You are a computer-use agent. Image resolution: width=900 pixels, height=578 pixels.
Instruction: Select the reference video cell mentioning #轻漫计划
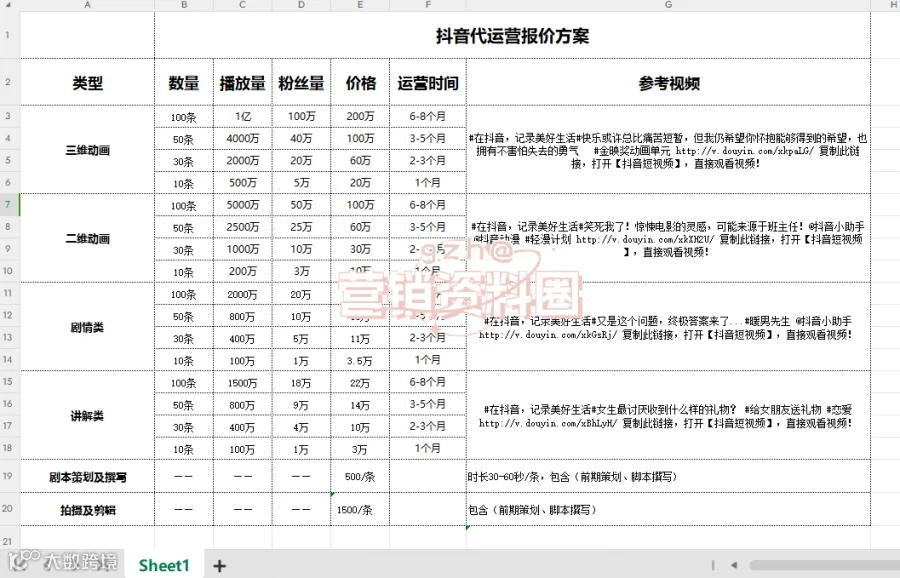click(x=668, y=238)
